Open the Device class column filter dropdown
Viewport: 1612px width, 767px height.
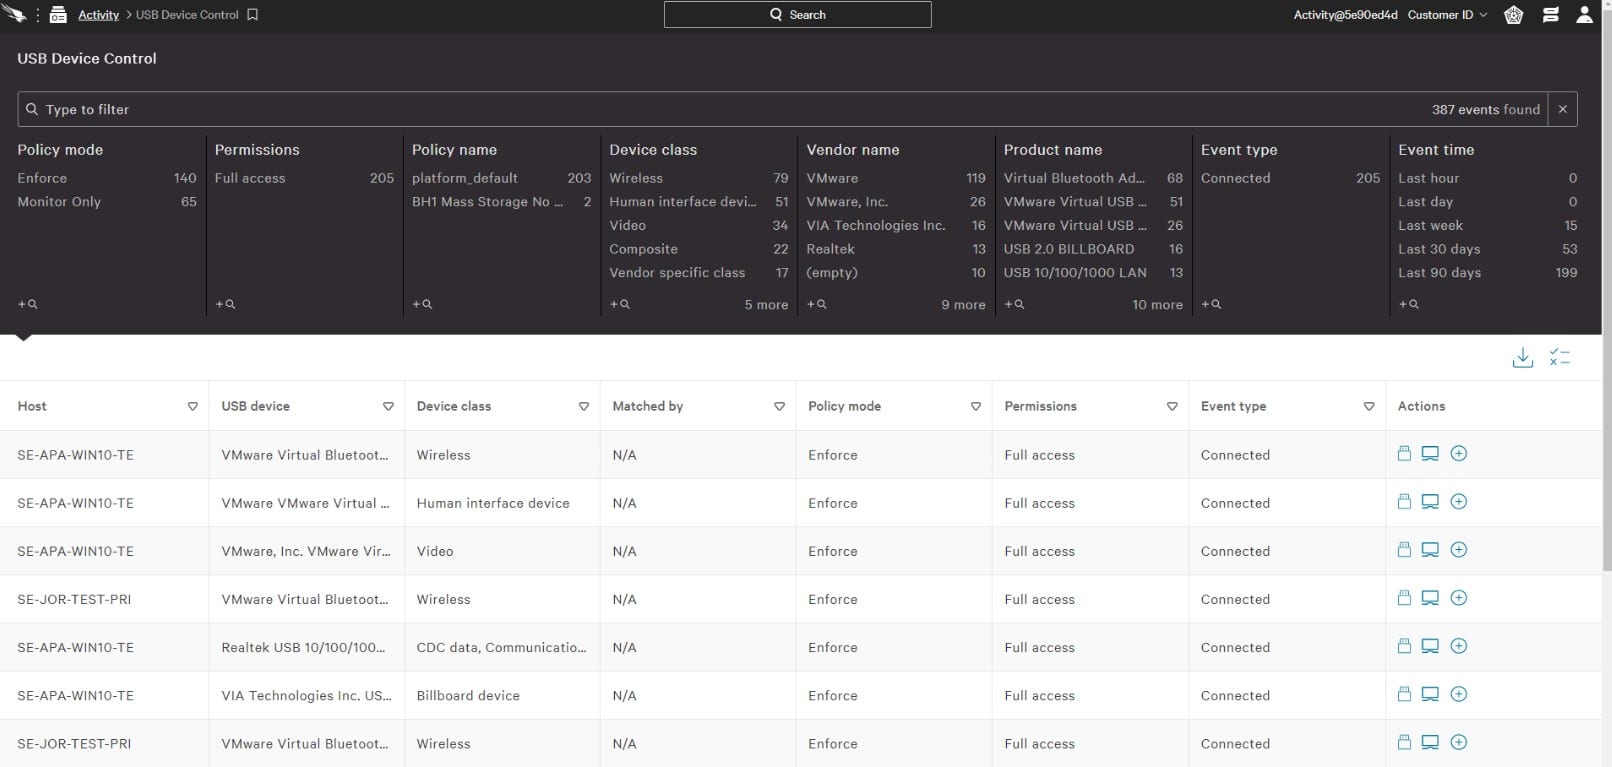[584, 406]
